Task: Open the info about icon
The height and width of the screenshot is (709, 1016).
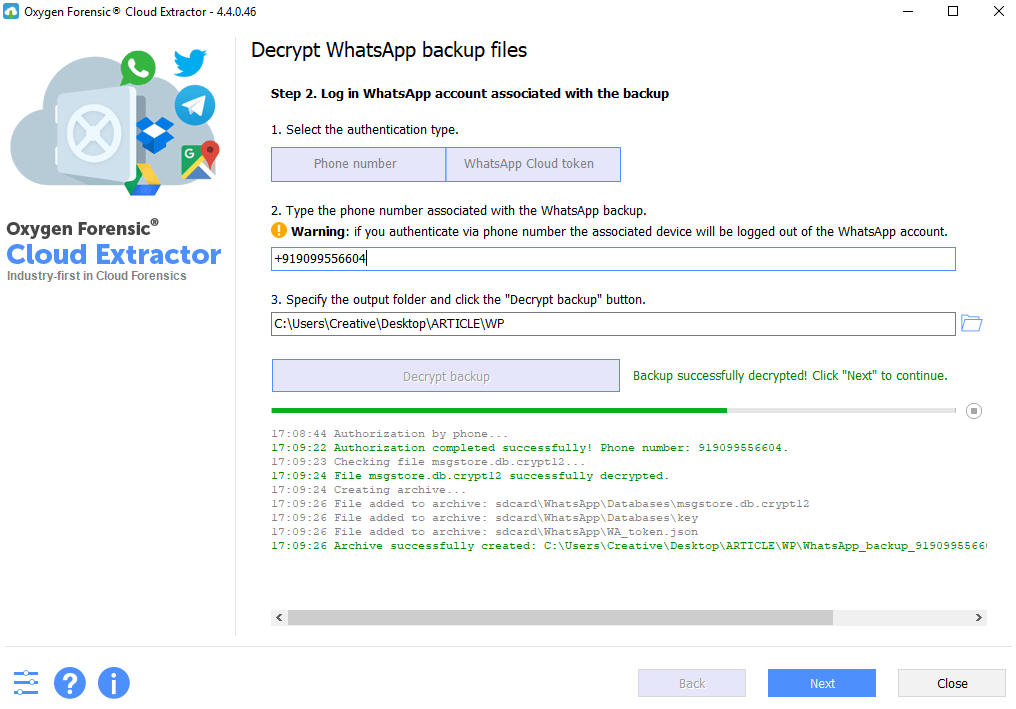Action: pyautogui.click(x=114, y=682)
